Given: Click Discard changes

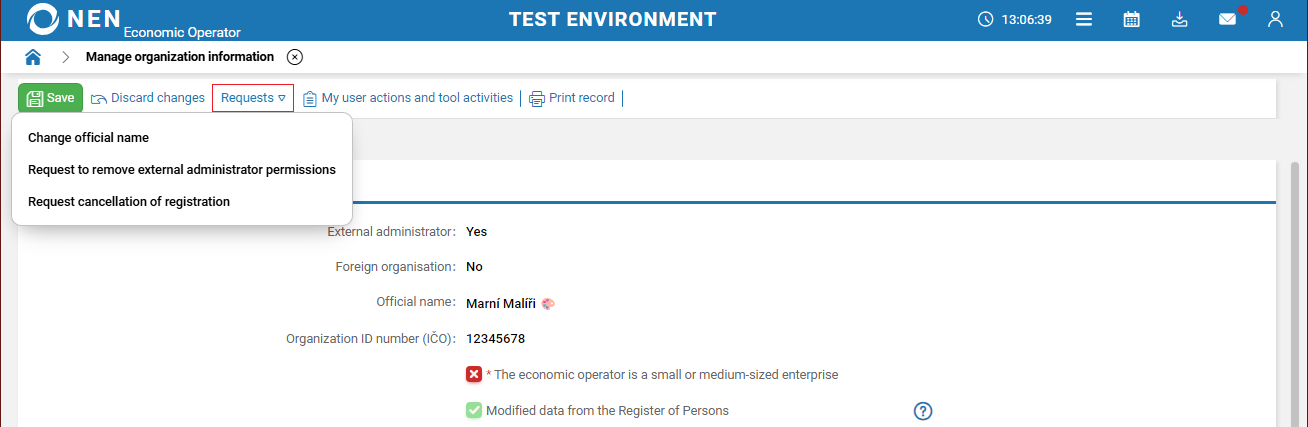Looking at the screenshot, I should tap(148, 98).
